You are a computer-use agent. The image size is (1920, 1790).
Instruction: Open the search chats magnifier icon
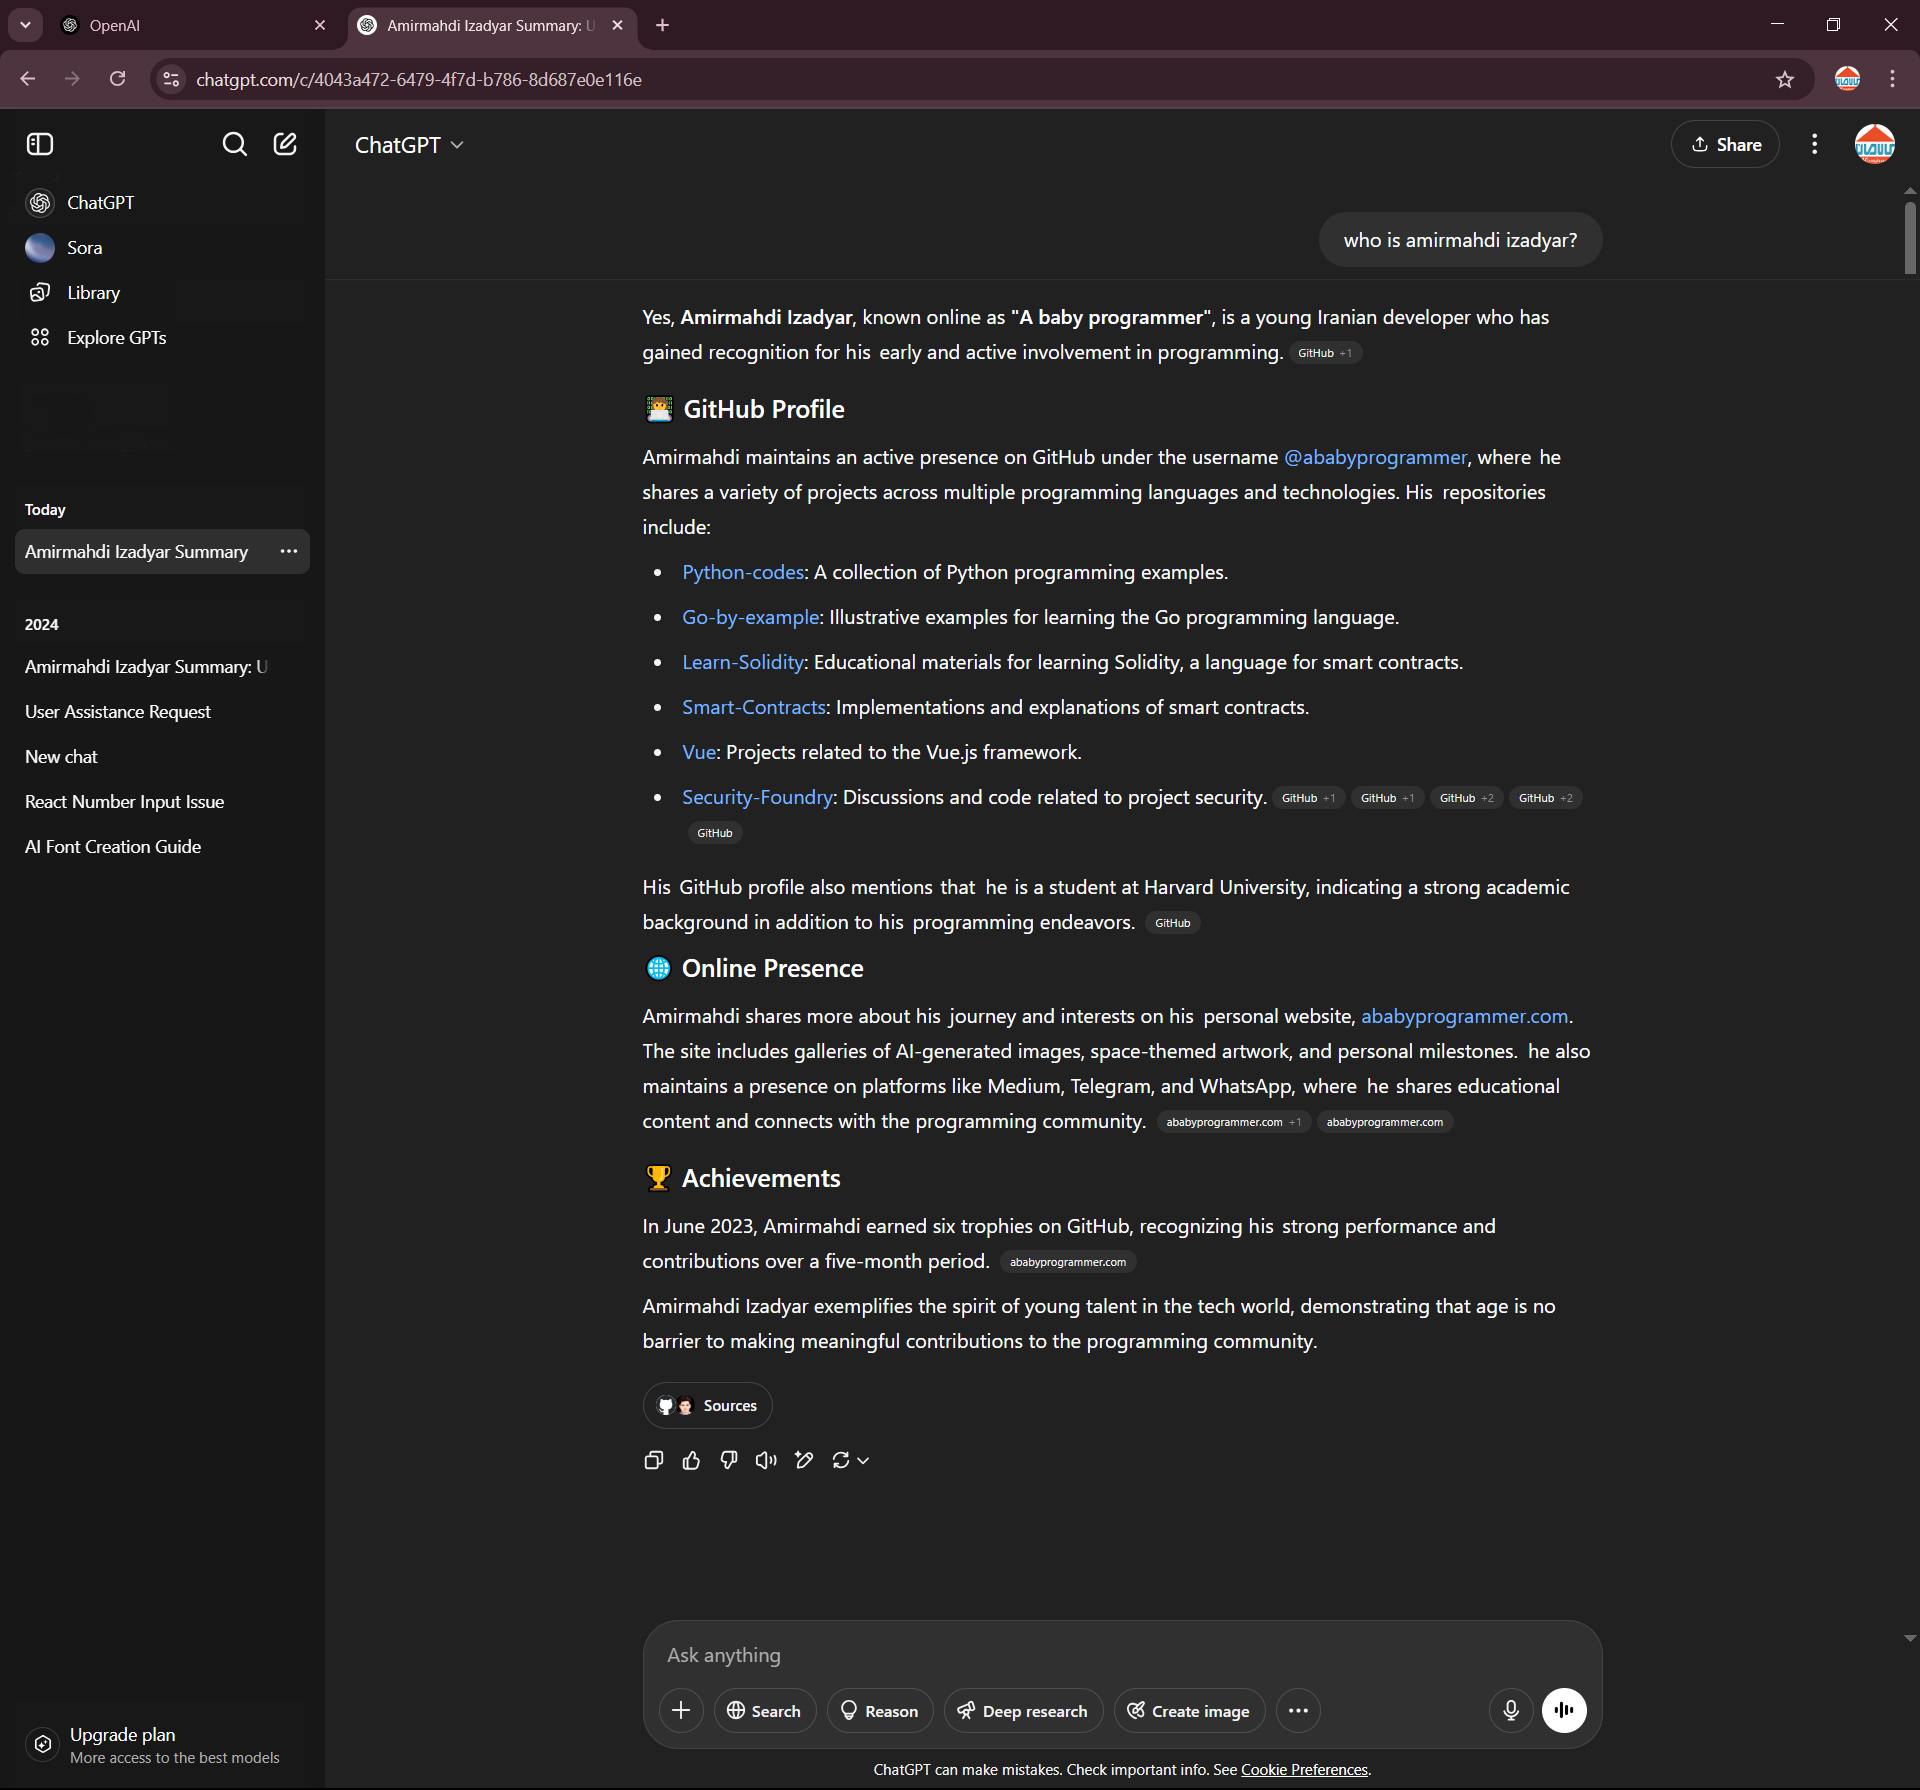tap(234, 144)
